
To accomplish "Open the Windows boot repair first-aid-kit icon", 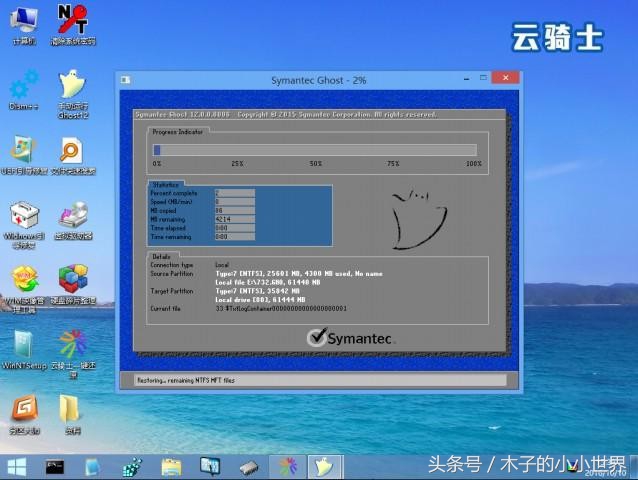I will pos(24,225).
